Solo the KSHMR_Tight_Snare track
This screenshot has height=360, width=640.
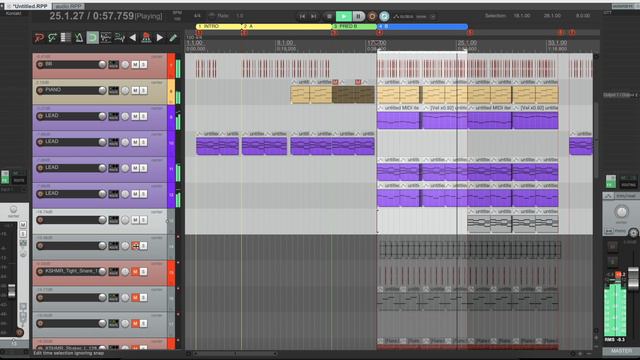(143, 271)
